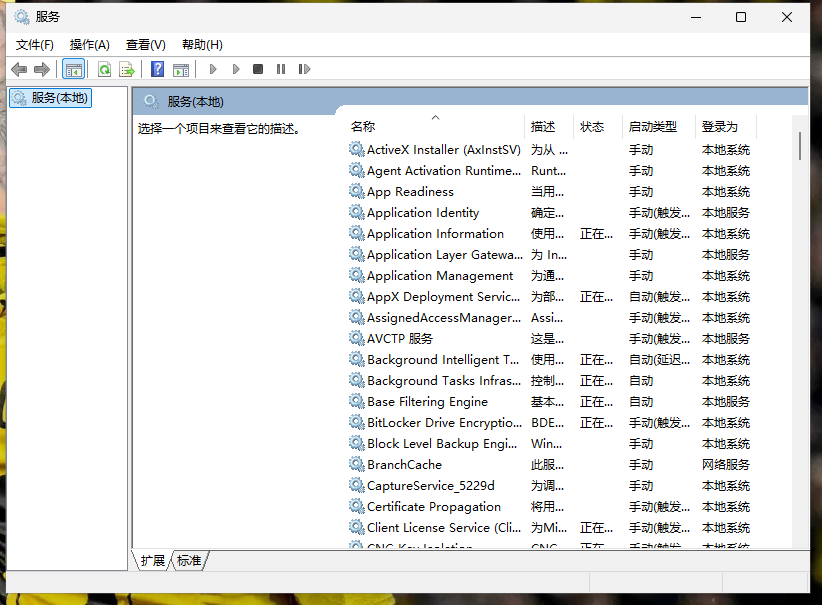Select the AppX Deployment Service row
The width and height of the screenshot is (822, 605).
click(444, 296)
